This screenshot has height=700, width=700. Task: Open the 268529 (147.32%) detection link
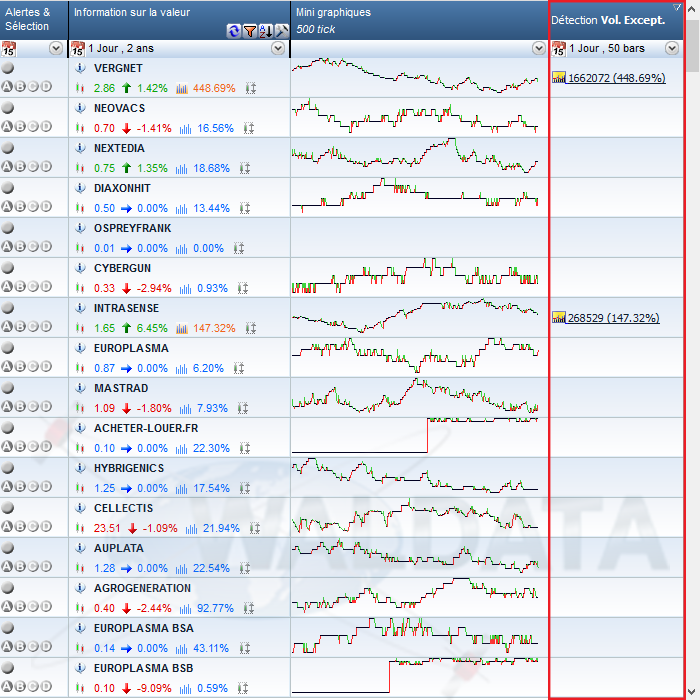613,318
